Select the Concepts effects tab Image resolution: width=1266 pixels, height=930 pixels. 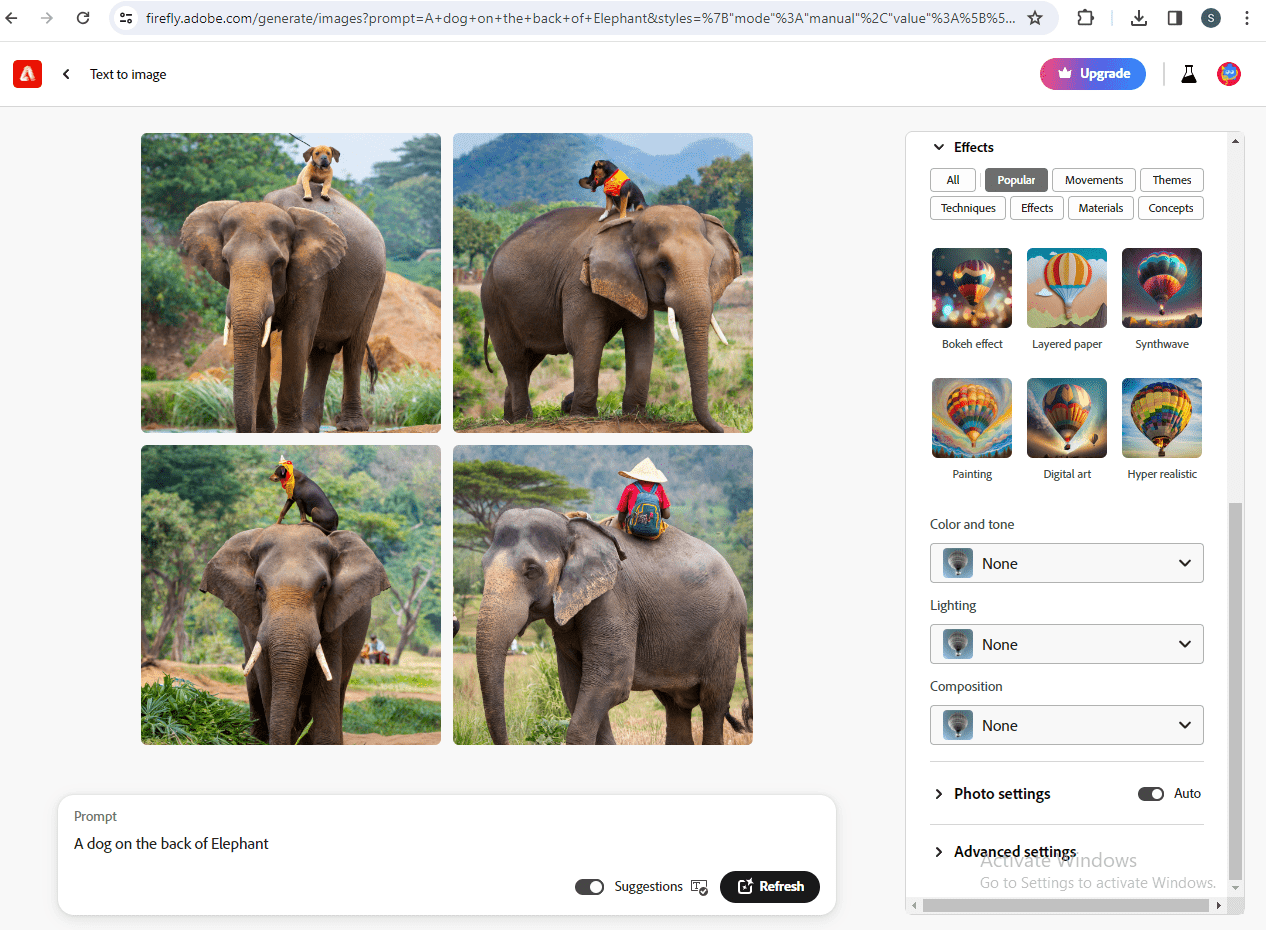tap(1171, 208)
